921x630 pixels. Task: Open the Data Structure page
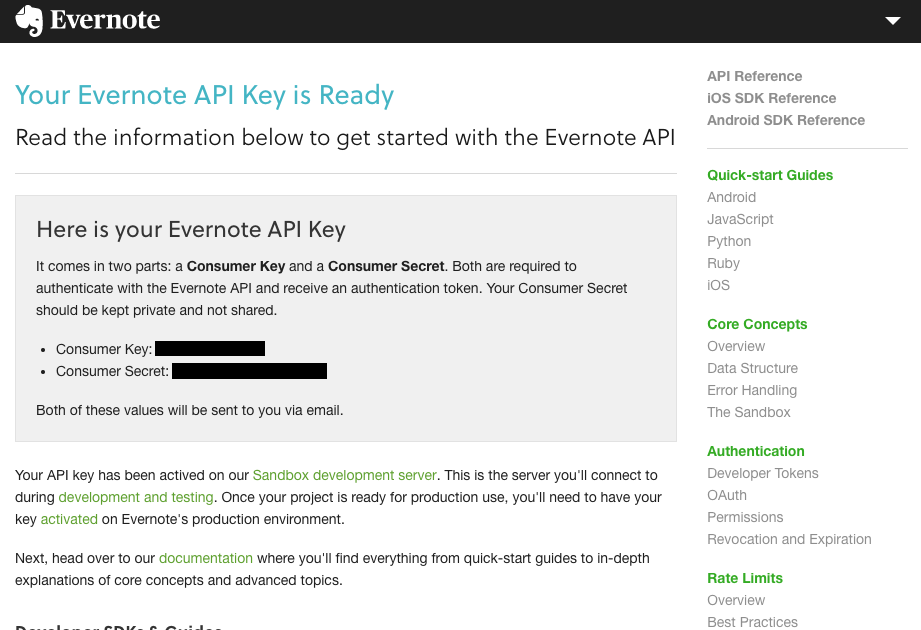pyautogui.click(x=752, y=368)
